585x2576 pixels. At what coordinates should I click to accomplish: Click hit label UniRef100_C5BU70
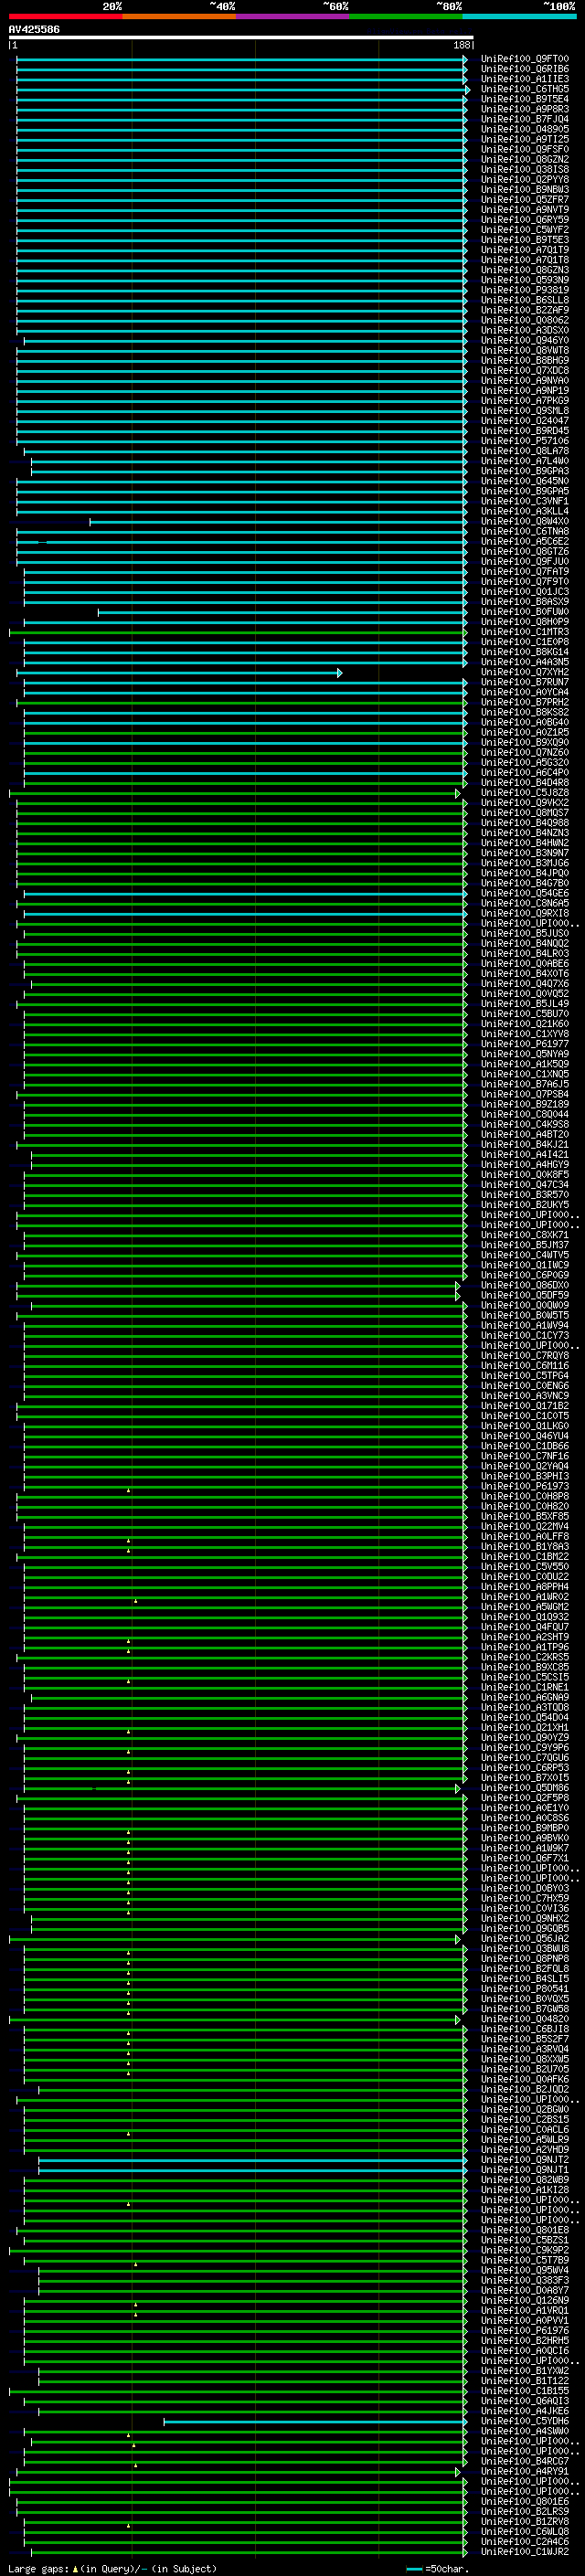coord(525,1014)
